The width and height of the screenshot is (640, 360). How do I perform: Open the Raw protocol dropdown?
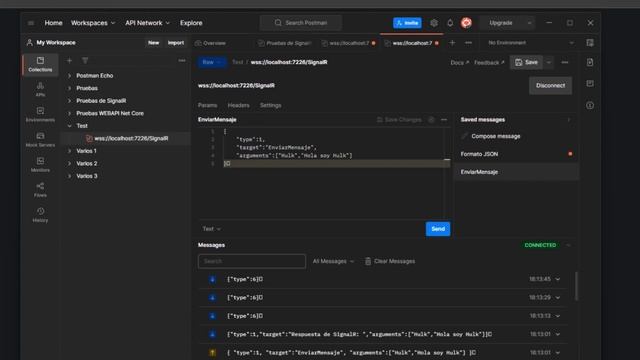point(211,62)
